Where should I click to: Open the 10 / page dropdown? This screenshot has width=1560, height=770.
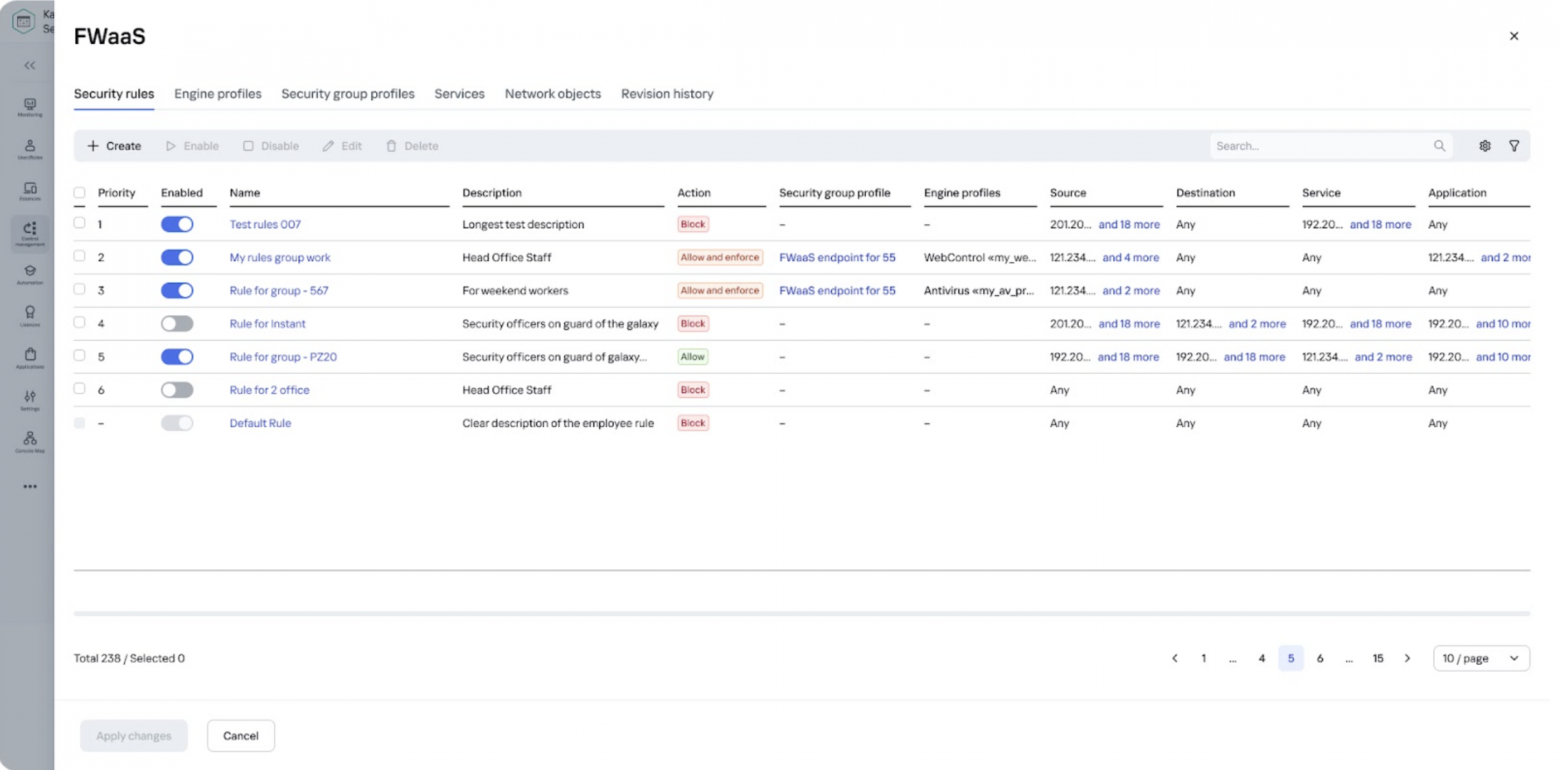pyautogui.click(x=1481, y=659)
